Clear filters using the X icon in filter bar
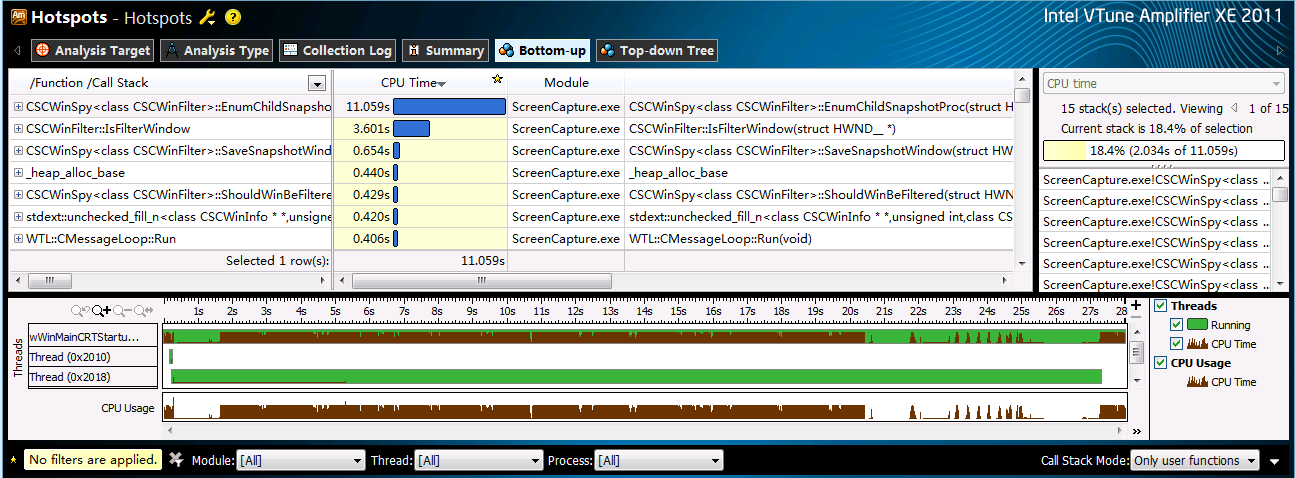 tap(176, 460)
